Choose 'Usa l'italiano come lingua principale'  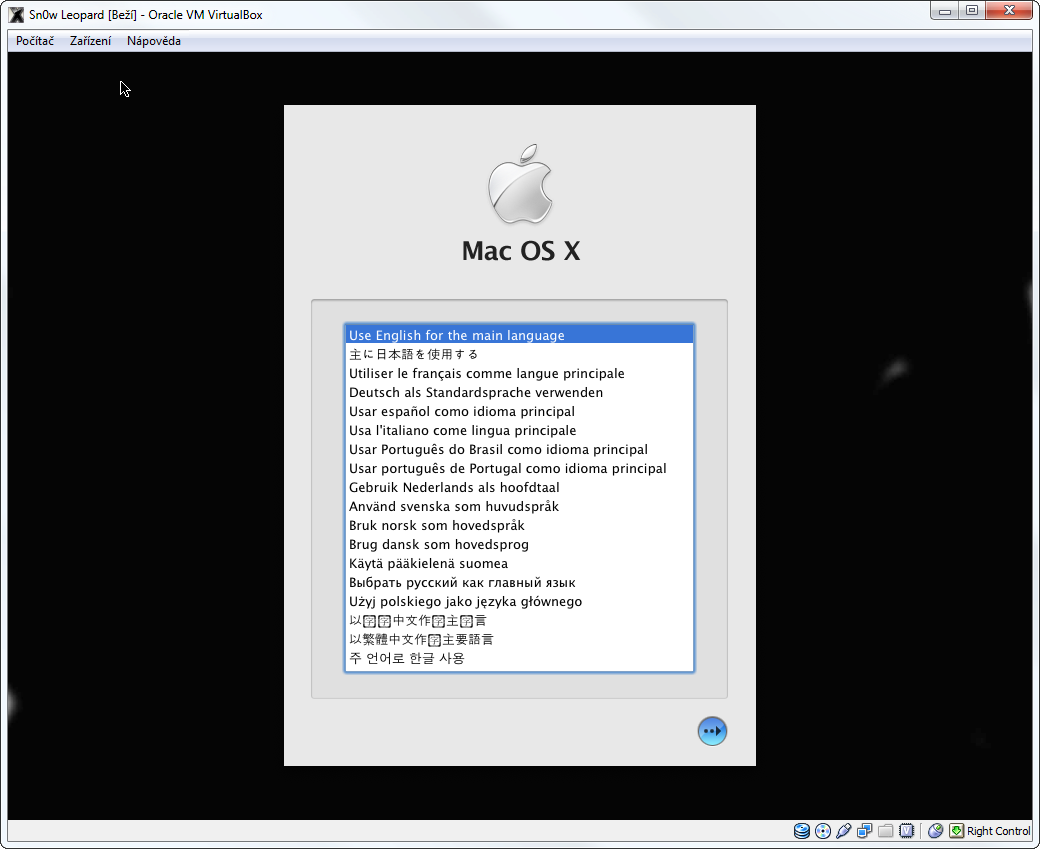519,430
